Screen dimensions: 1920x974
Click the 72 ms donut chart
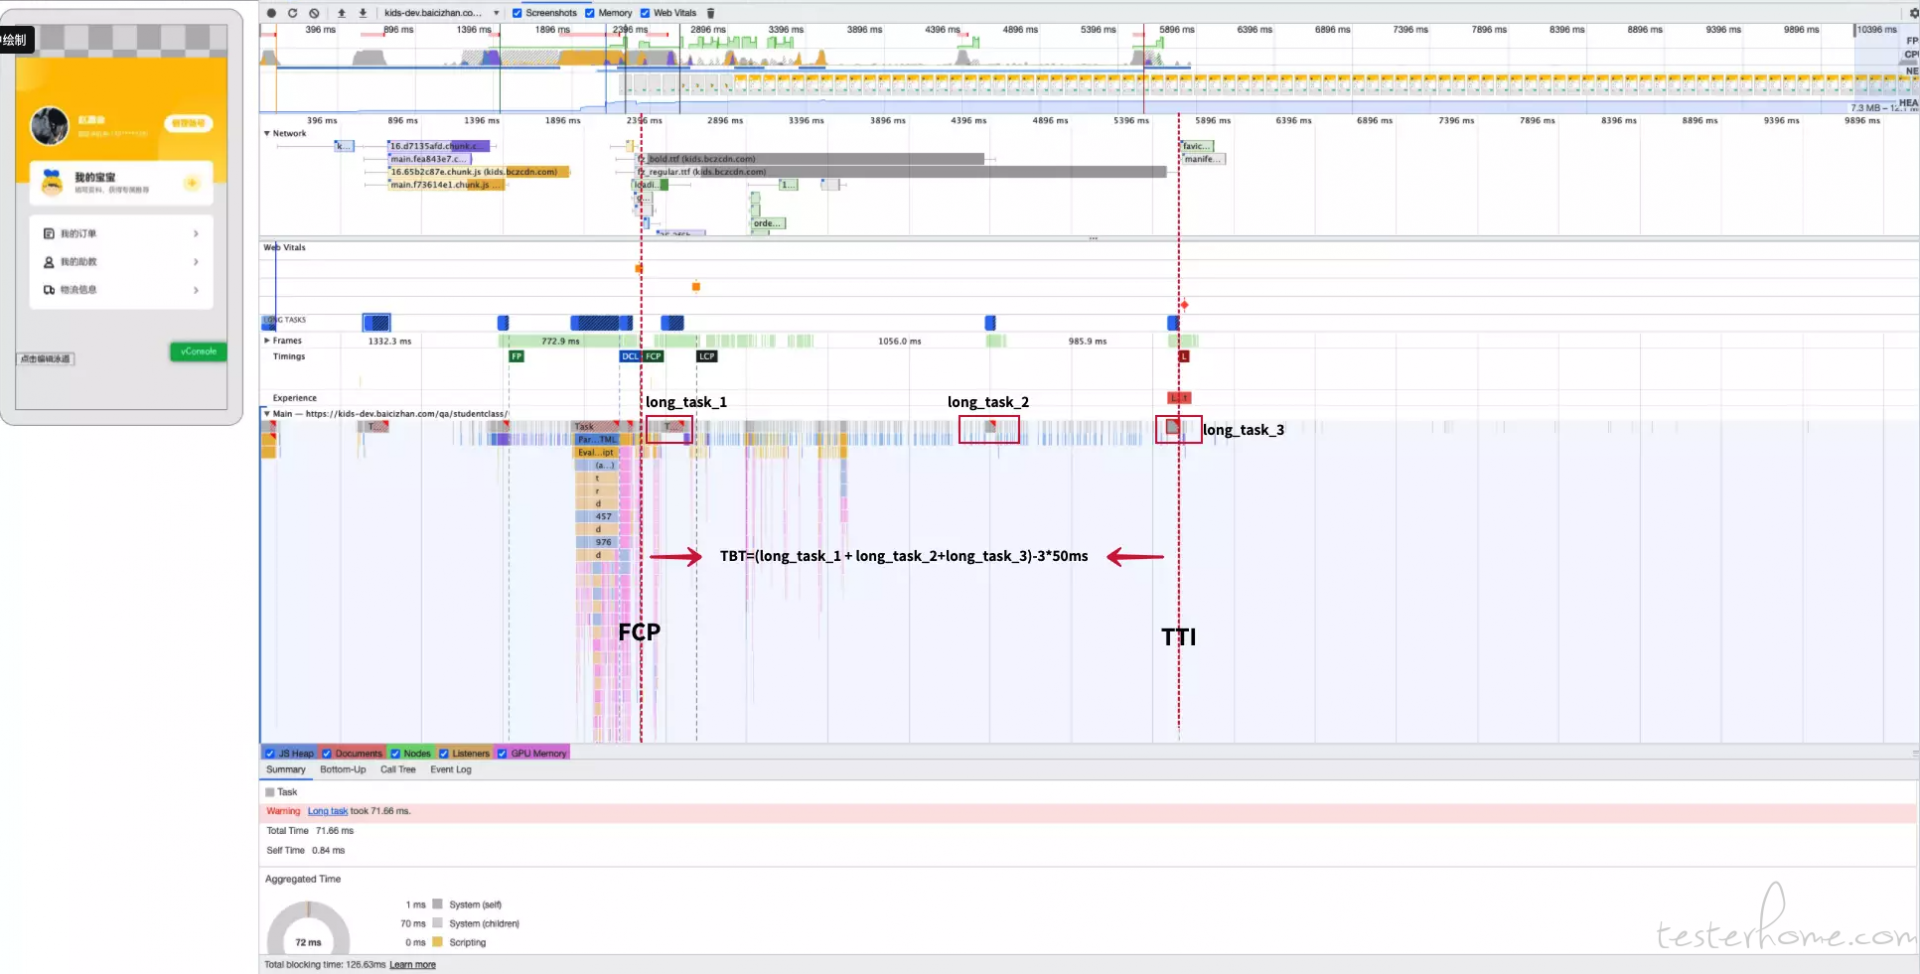(309, 929)
